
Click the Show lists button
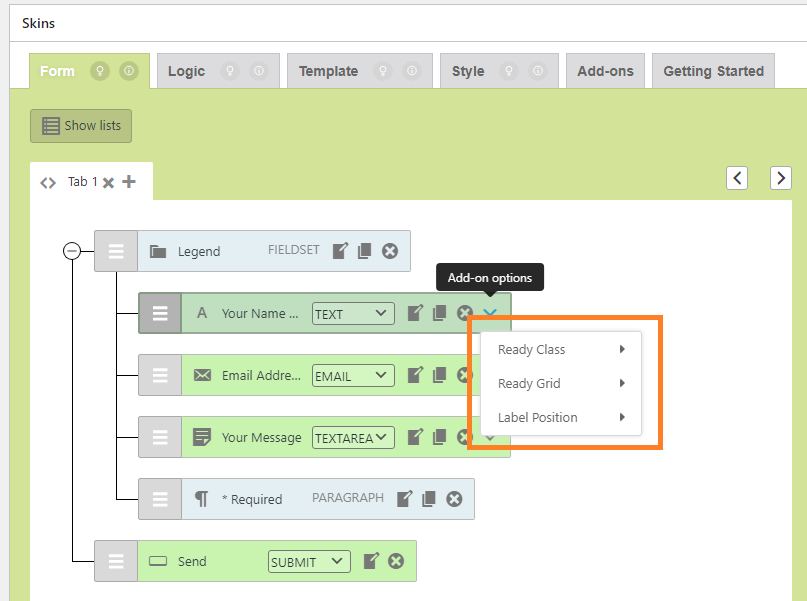click(x=81, y=126)
